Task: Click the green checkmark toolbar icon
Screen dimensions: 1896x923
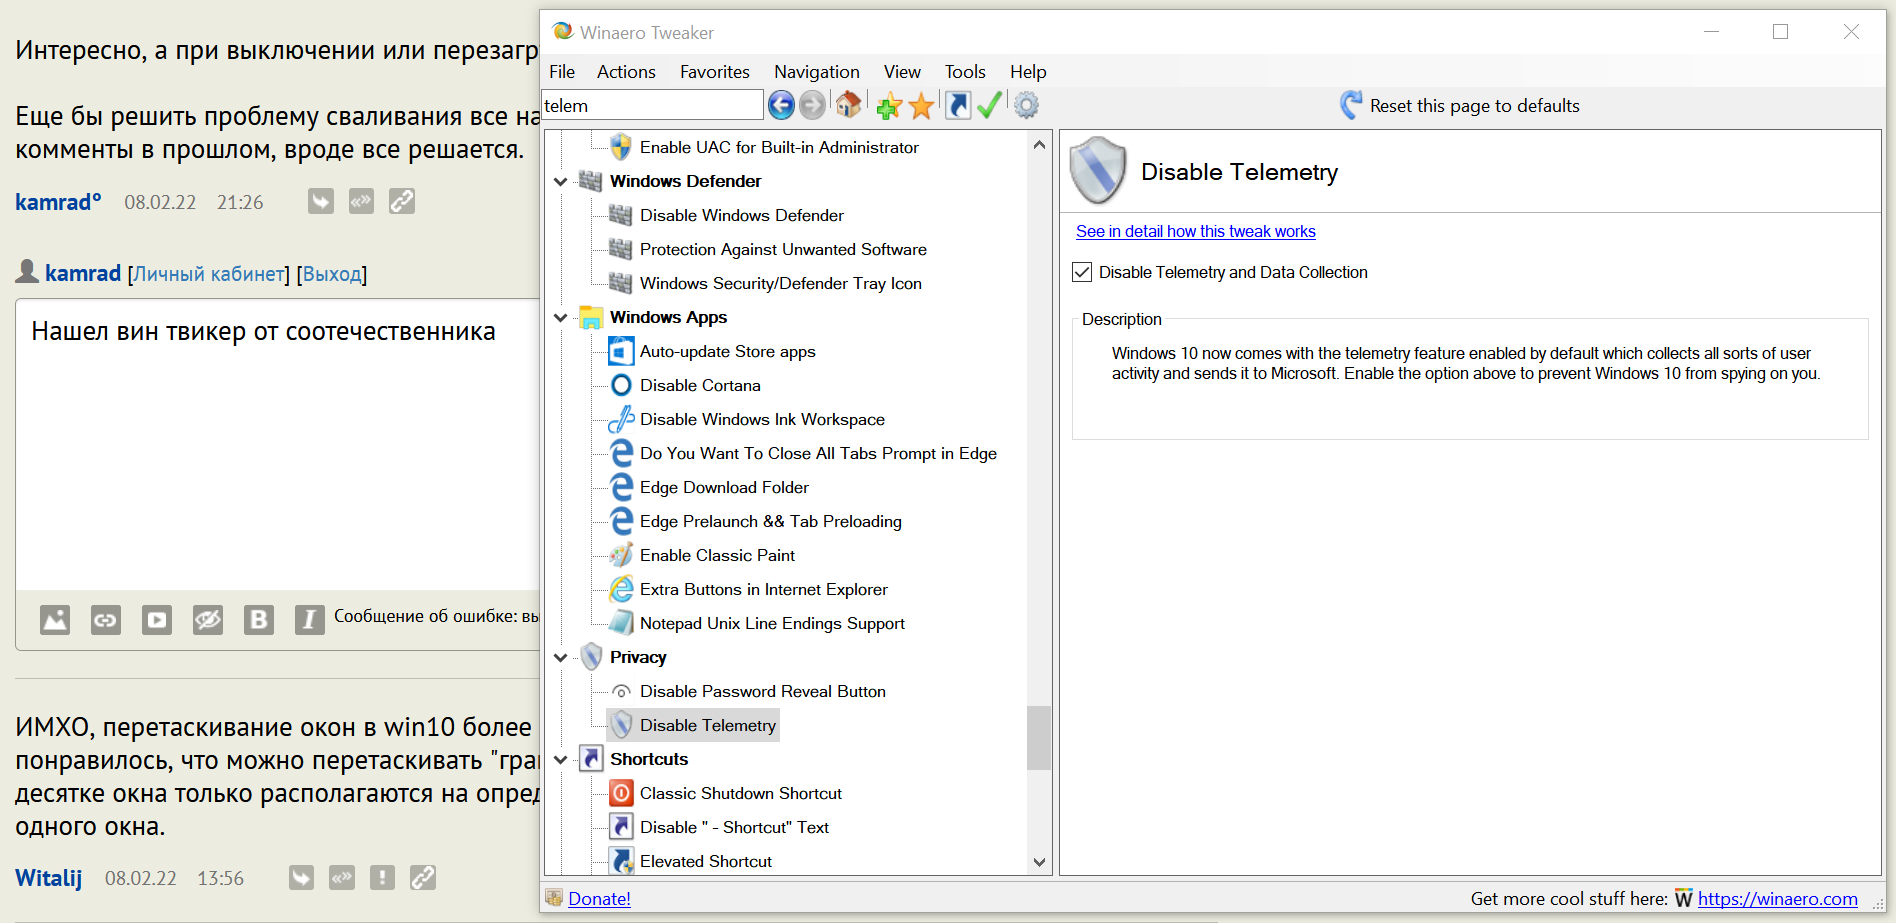Action: (989, 105)
